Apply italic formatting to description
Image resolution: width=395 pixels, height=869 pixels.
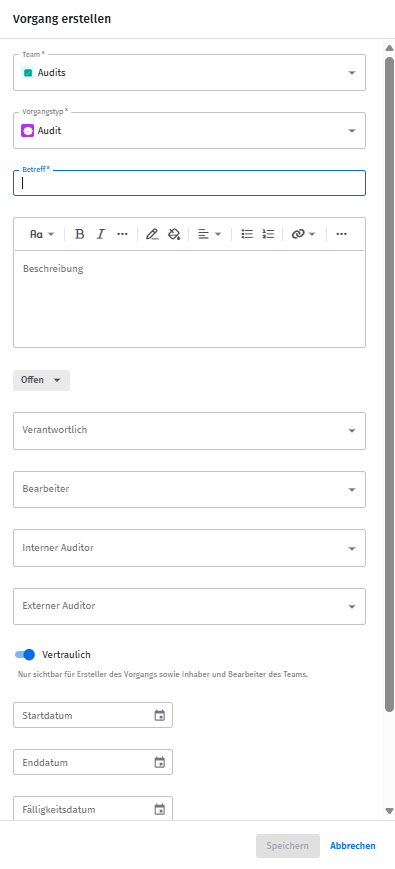[x=100, y=234]
